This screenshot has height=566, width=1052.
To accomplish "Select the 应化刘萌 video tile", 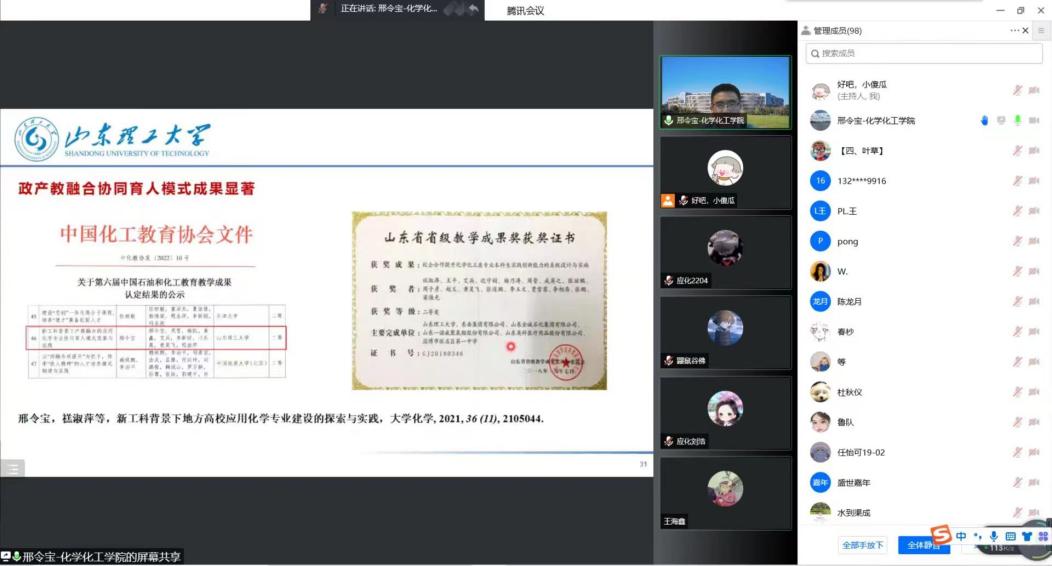I will pos(725,413).
